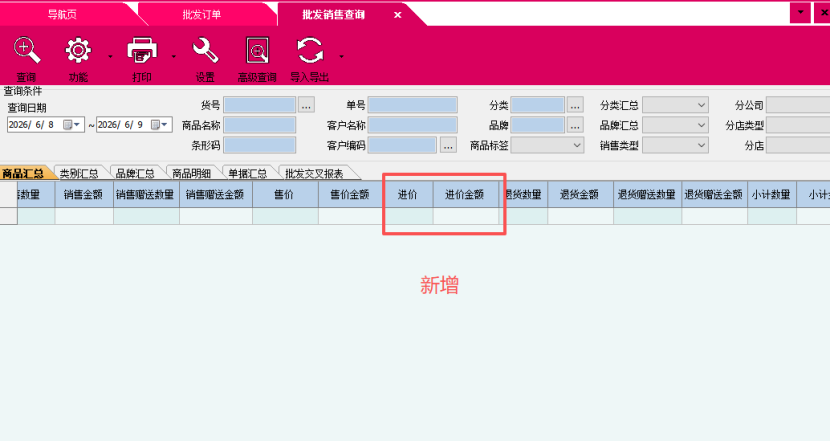Viewport: 830px width, 441px height.
Task: Open the tab list dropdown arrow at top right
Action: (800, 12)
